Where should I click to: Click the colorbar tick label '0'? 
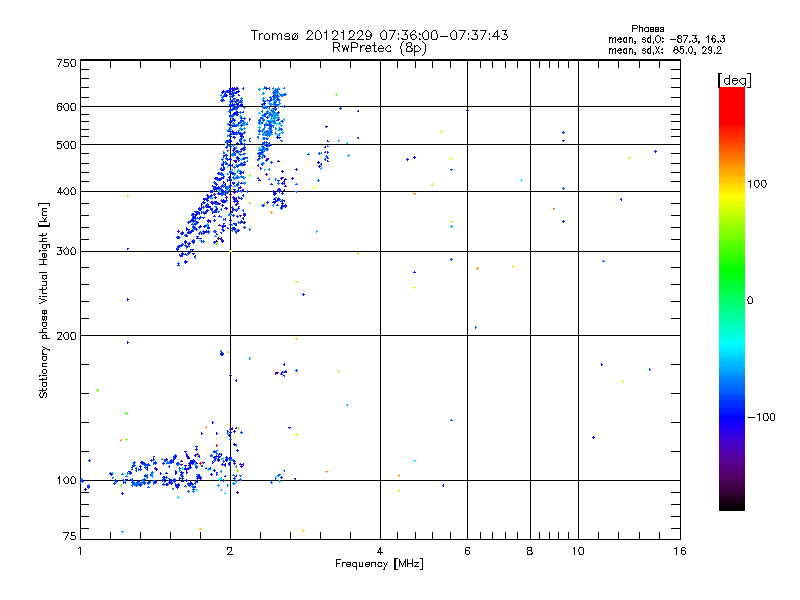750,301
